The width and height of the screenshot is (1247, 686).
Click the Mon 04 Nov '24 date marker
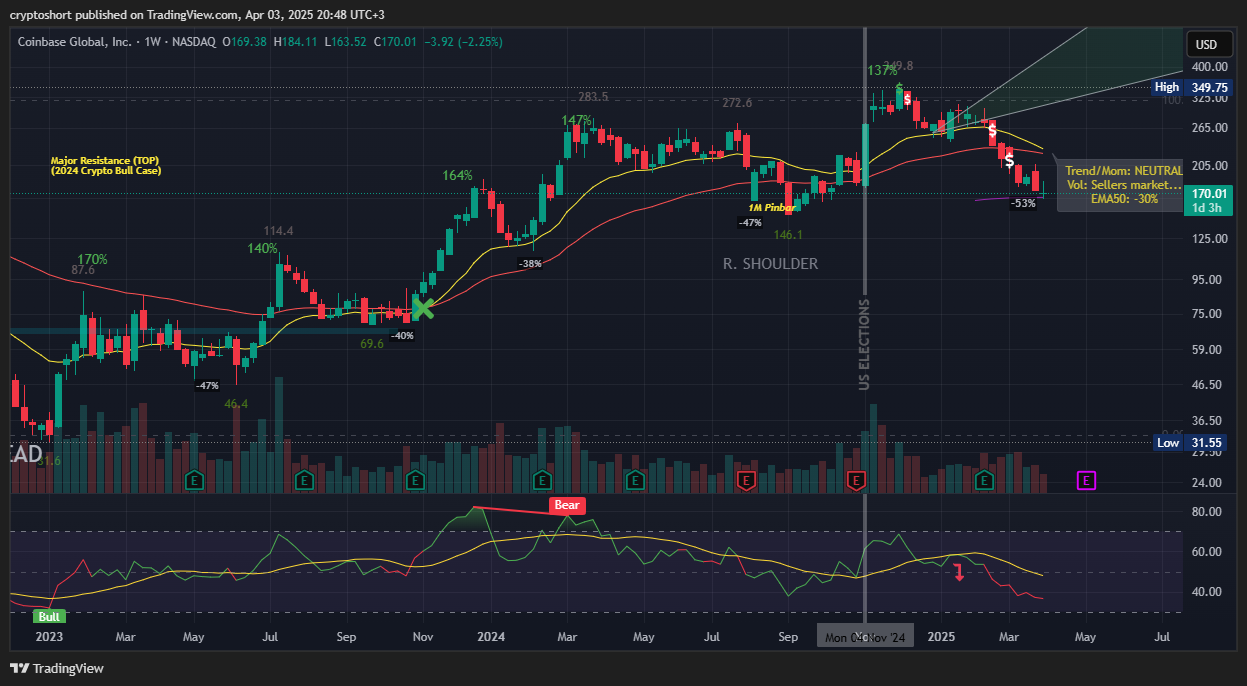866,636
